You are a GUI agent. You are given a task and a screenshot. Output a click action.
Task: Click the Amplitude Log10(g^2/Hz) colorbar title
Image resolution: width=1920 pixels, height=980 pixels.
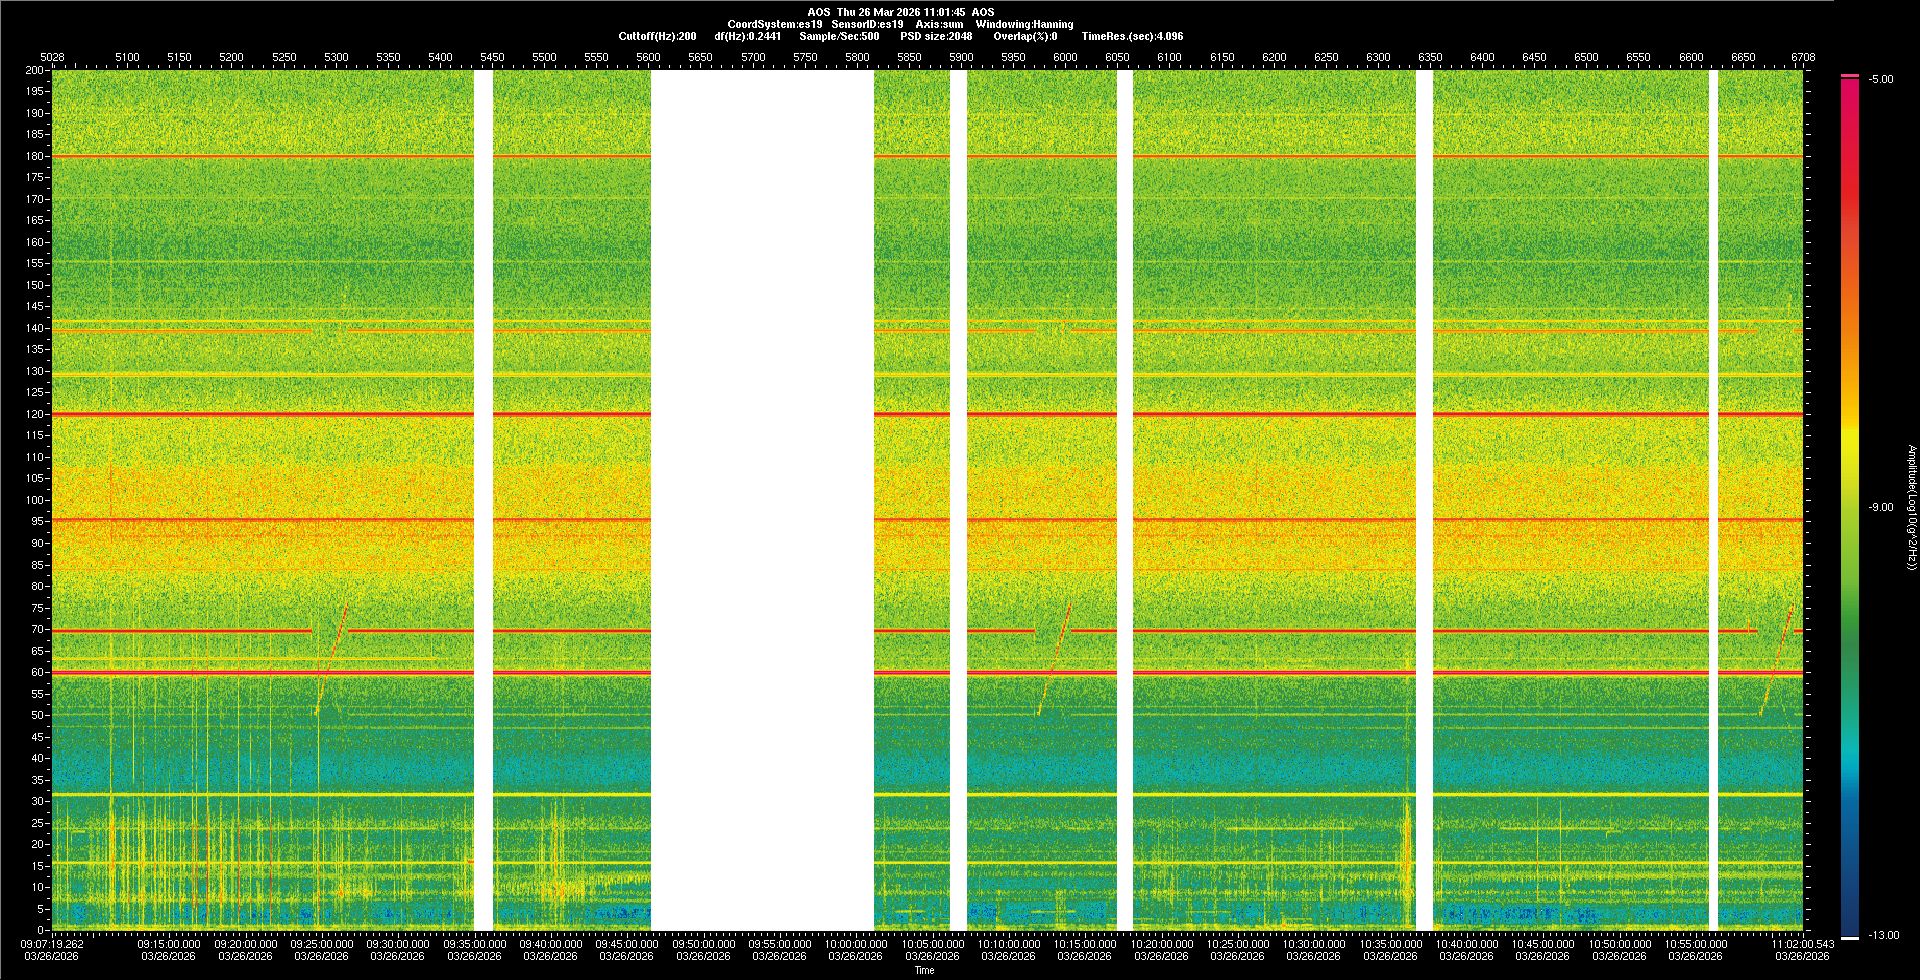pos(1911,507)
